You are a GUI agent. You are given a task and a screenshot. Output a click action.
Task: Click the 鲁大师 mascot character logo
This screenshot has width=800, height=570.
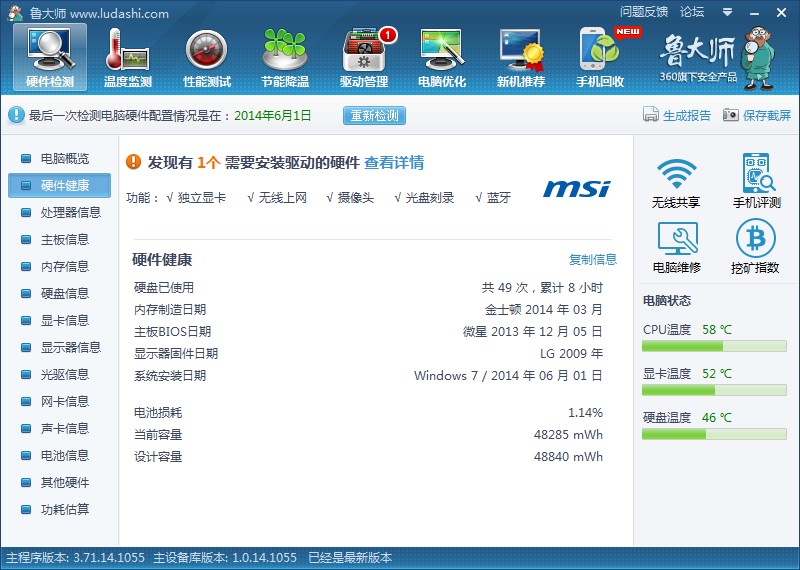[759, 58]
